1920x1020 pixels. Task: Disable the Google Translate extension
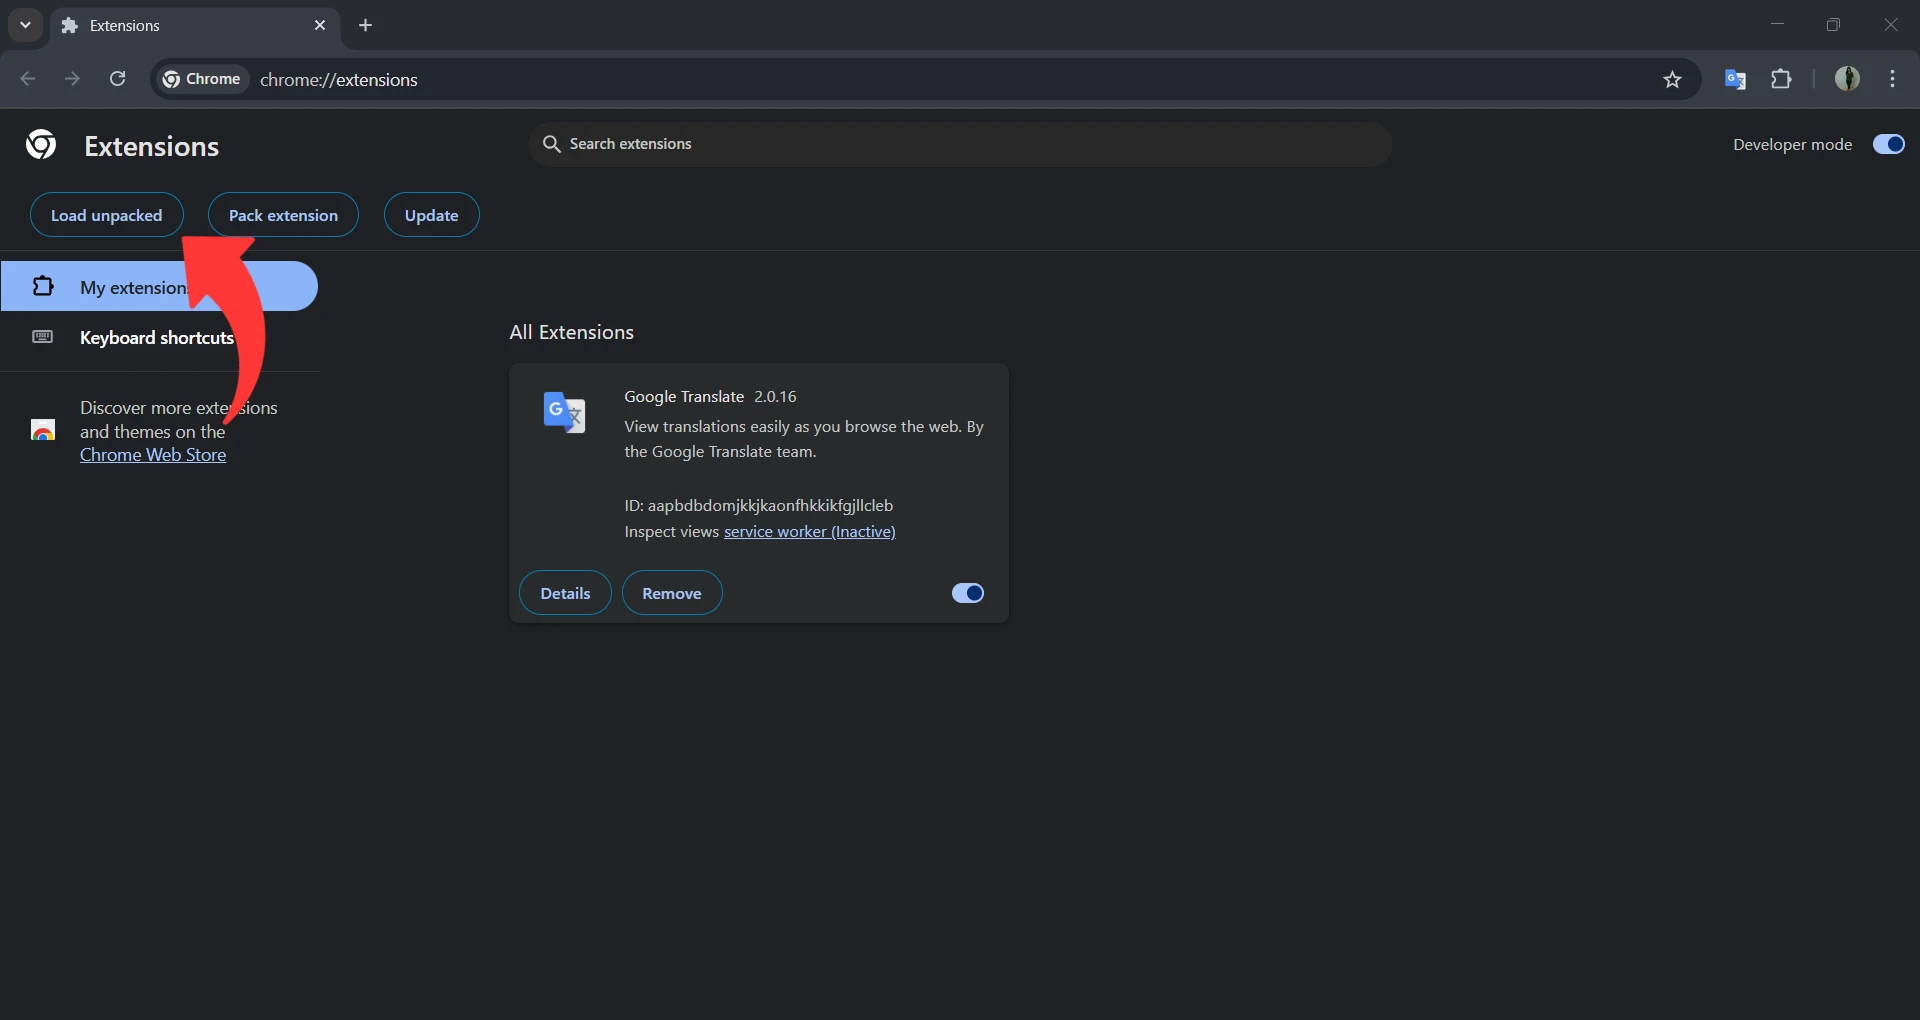click(967, 594)
